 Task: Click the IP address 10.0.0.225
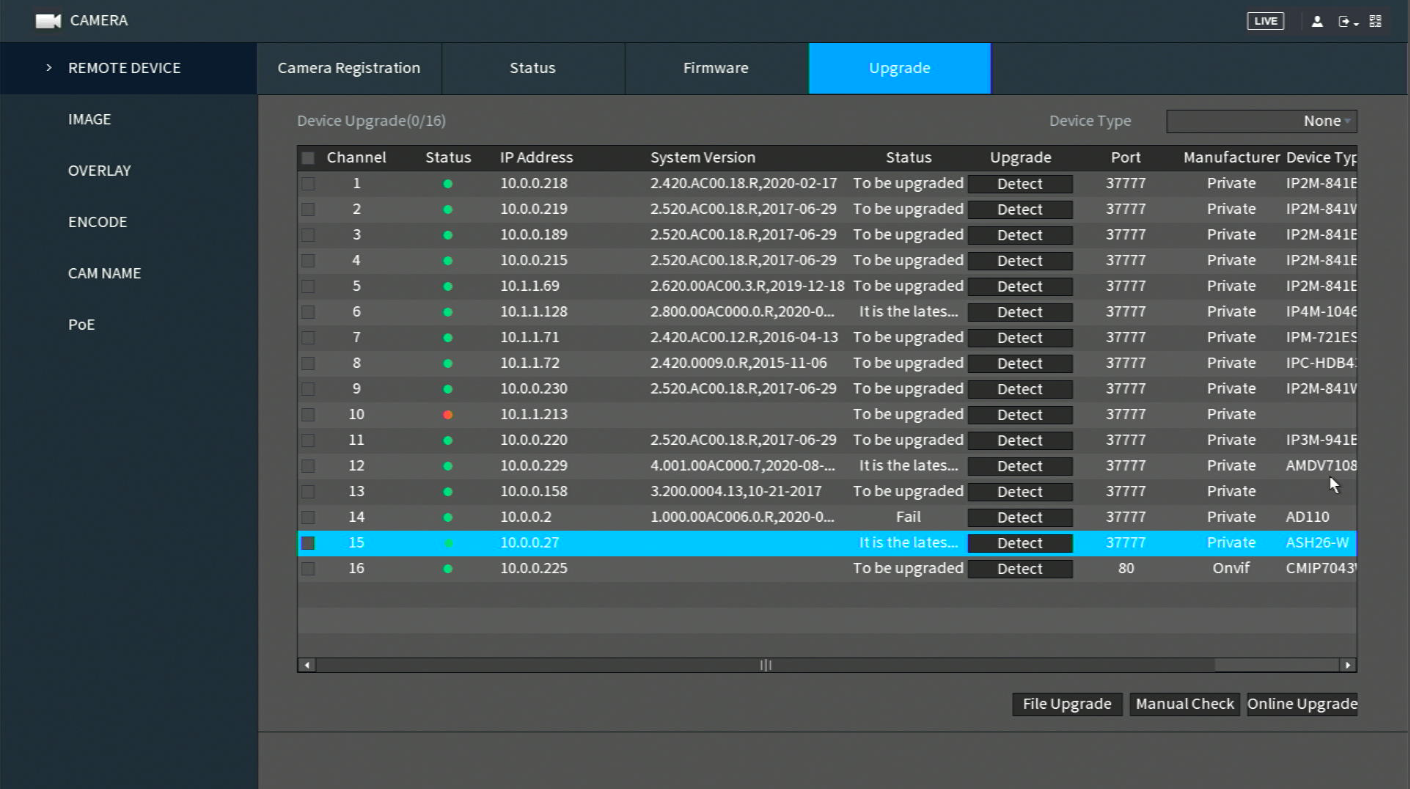coord(534,569)
